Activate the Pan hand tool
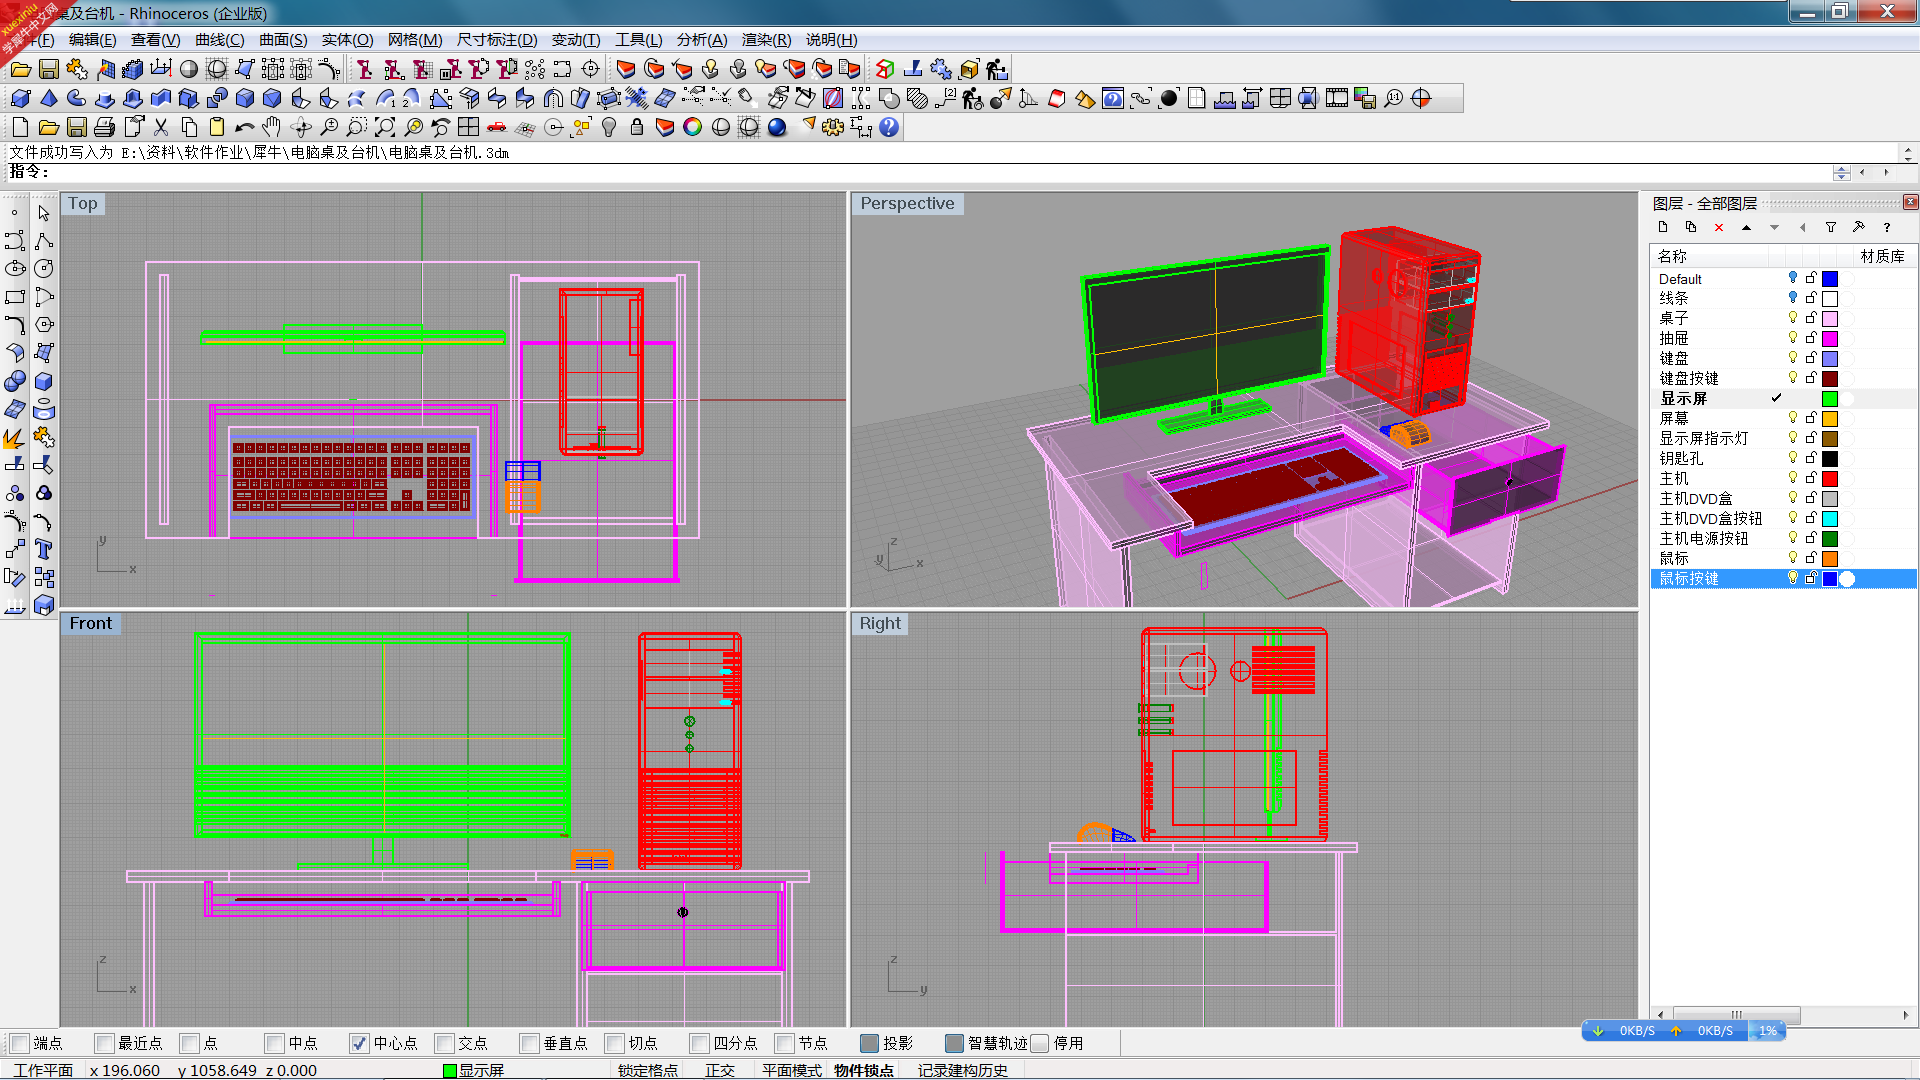This screenshot has width=1920, height=1080. (x=272, y=127)
